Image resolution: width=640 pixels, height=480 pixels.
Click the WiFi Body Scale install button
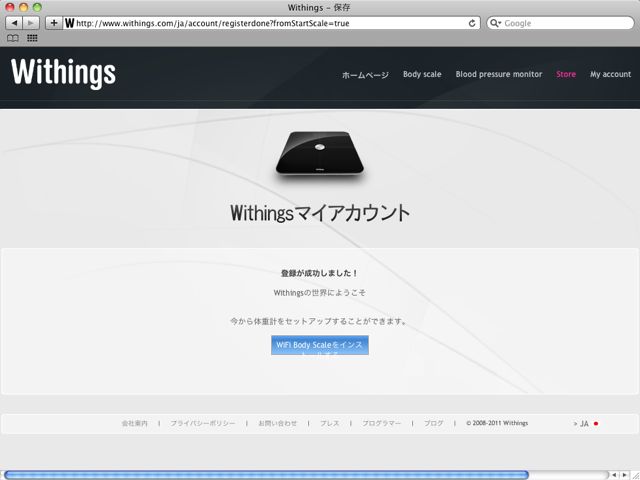click(320, 345)
